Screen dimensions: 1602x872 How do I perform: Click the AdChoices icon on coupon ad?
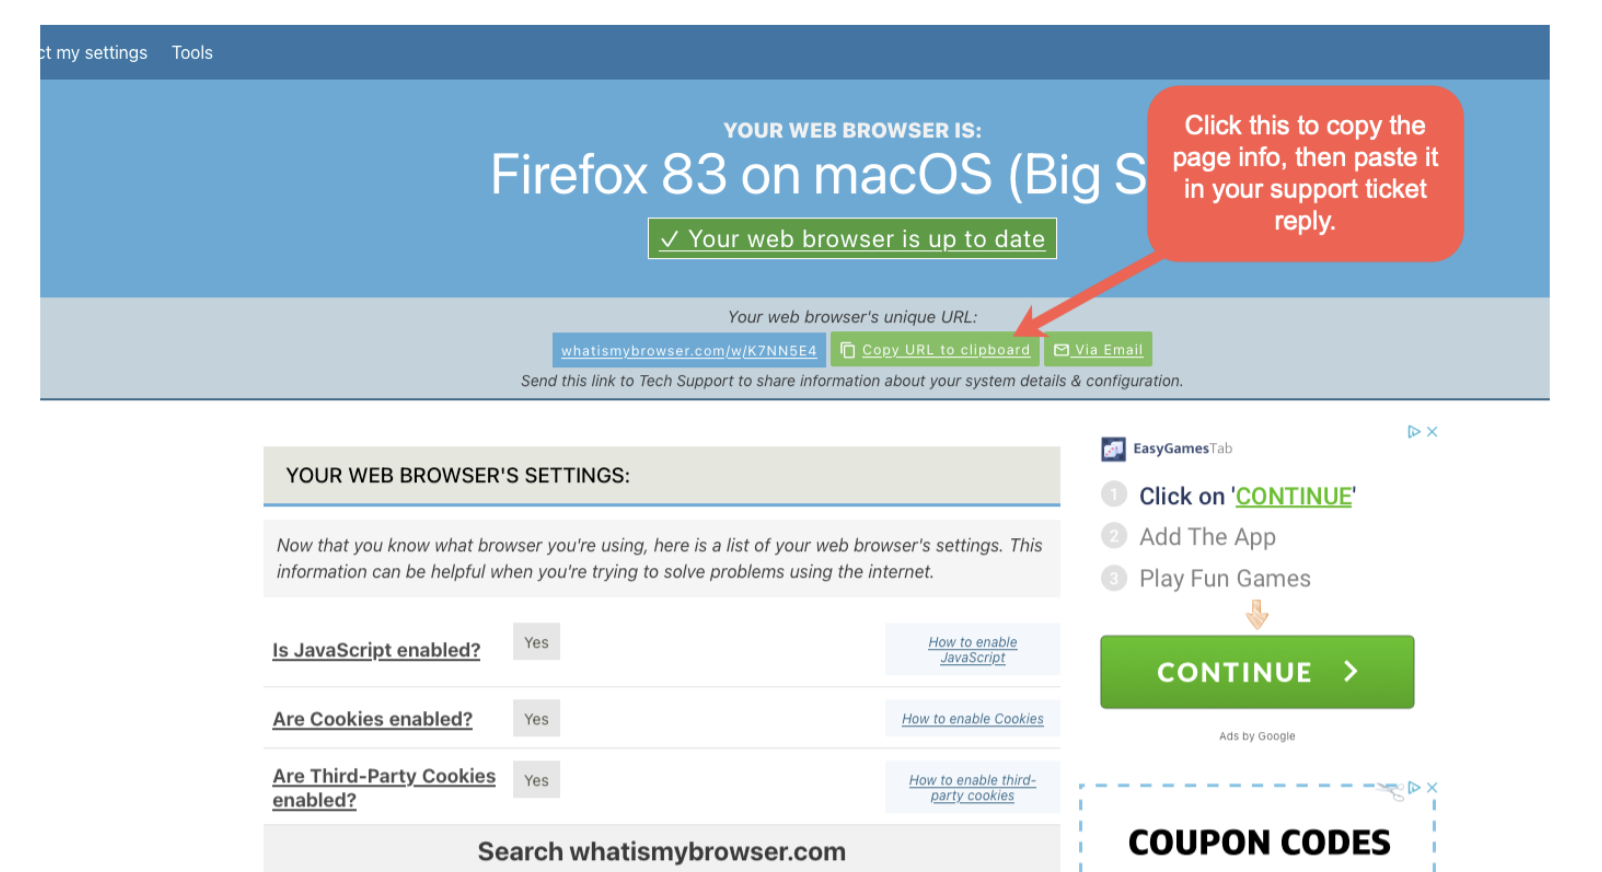click(1414, 788)
